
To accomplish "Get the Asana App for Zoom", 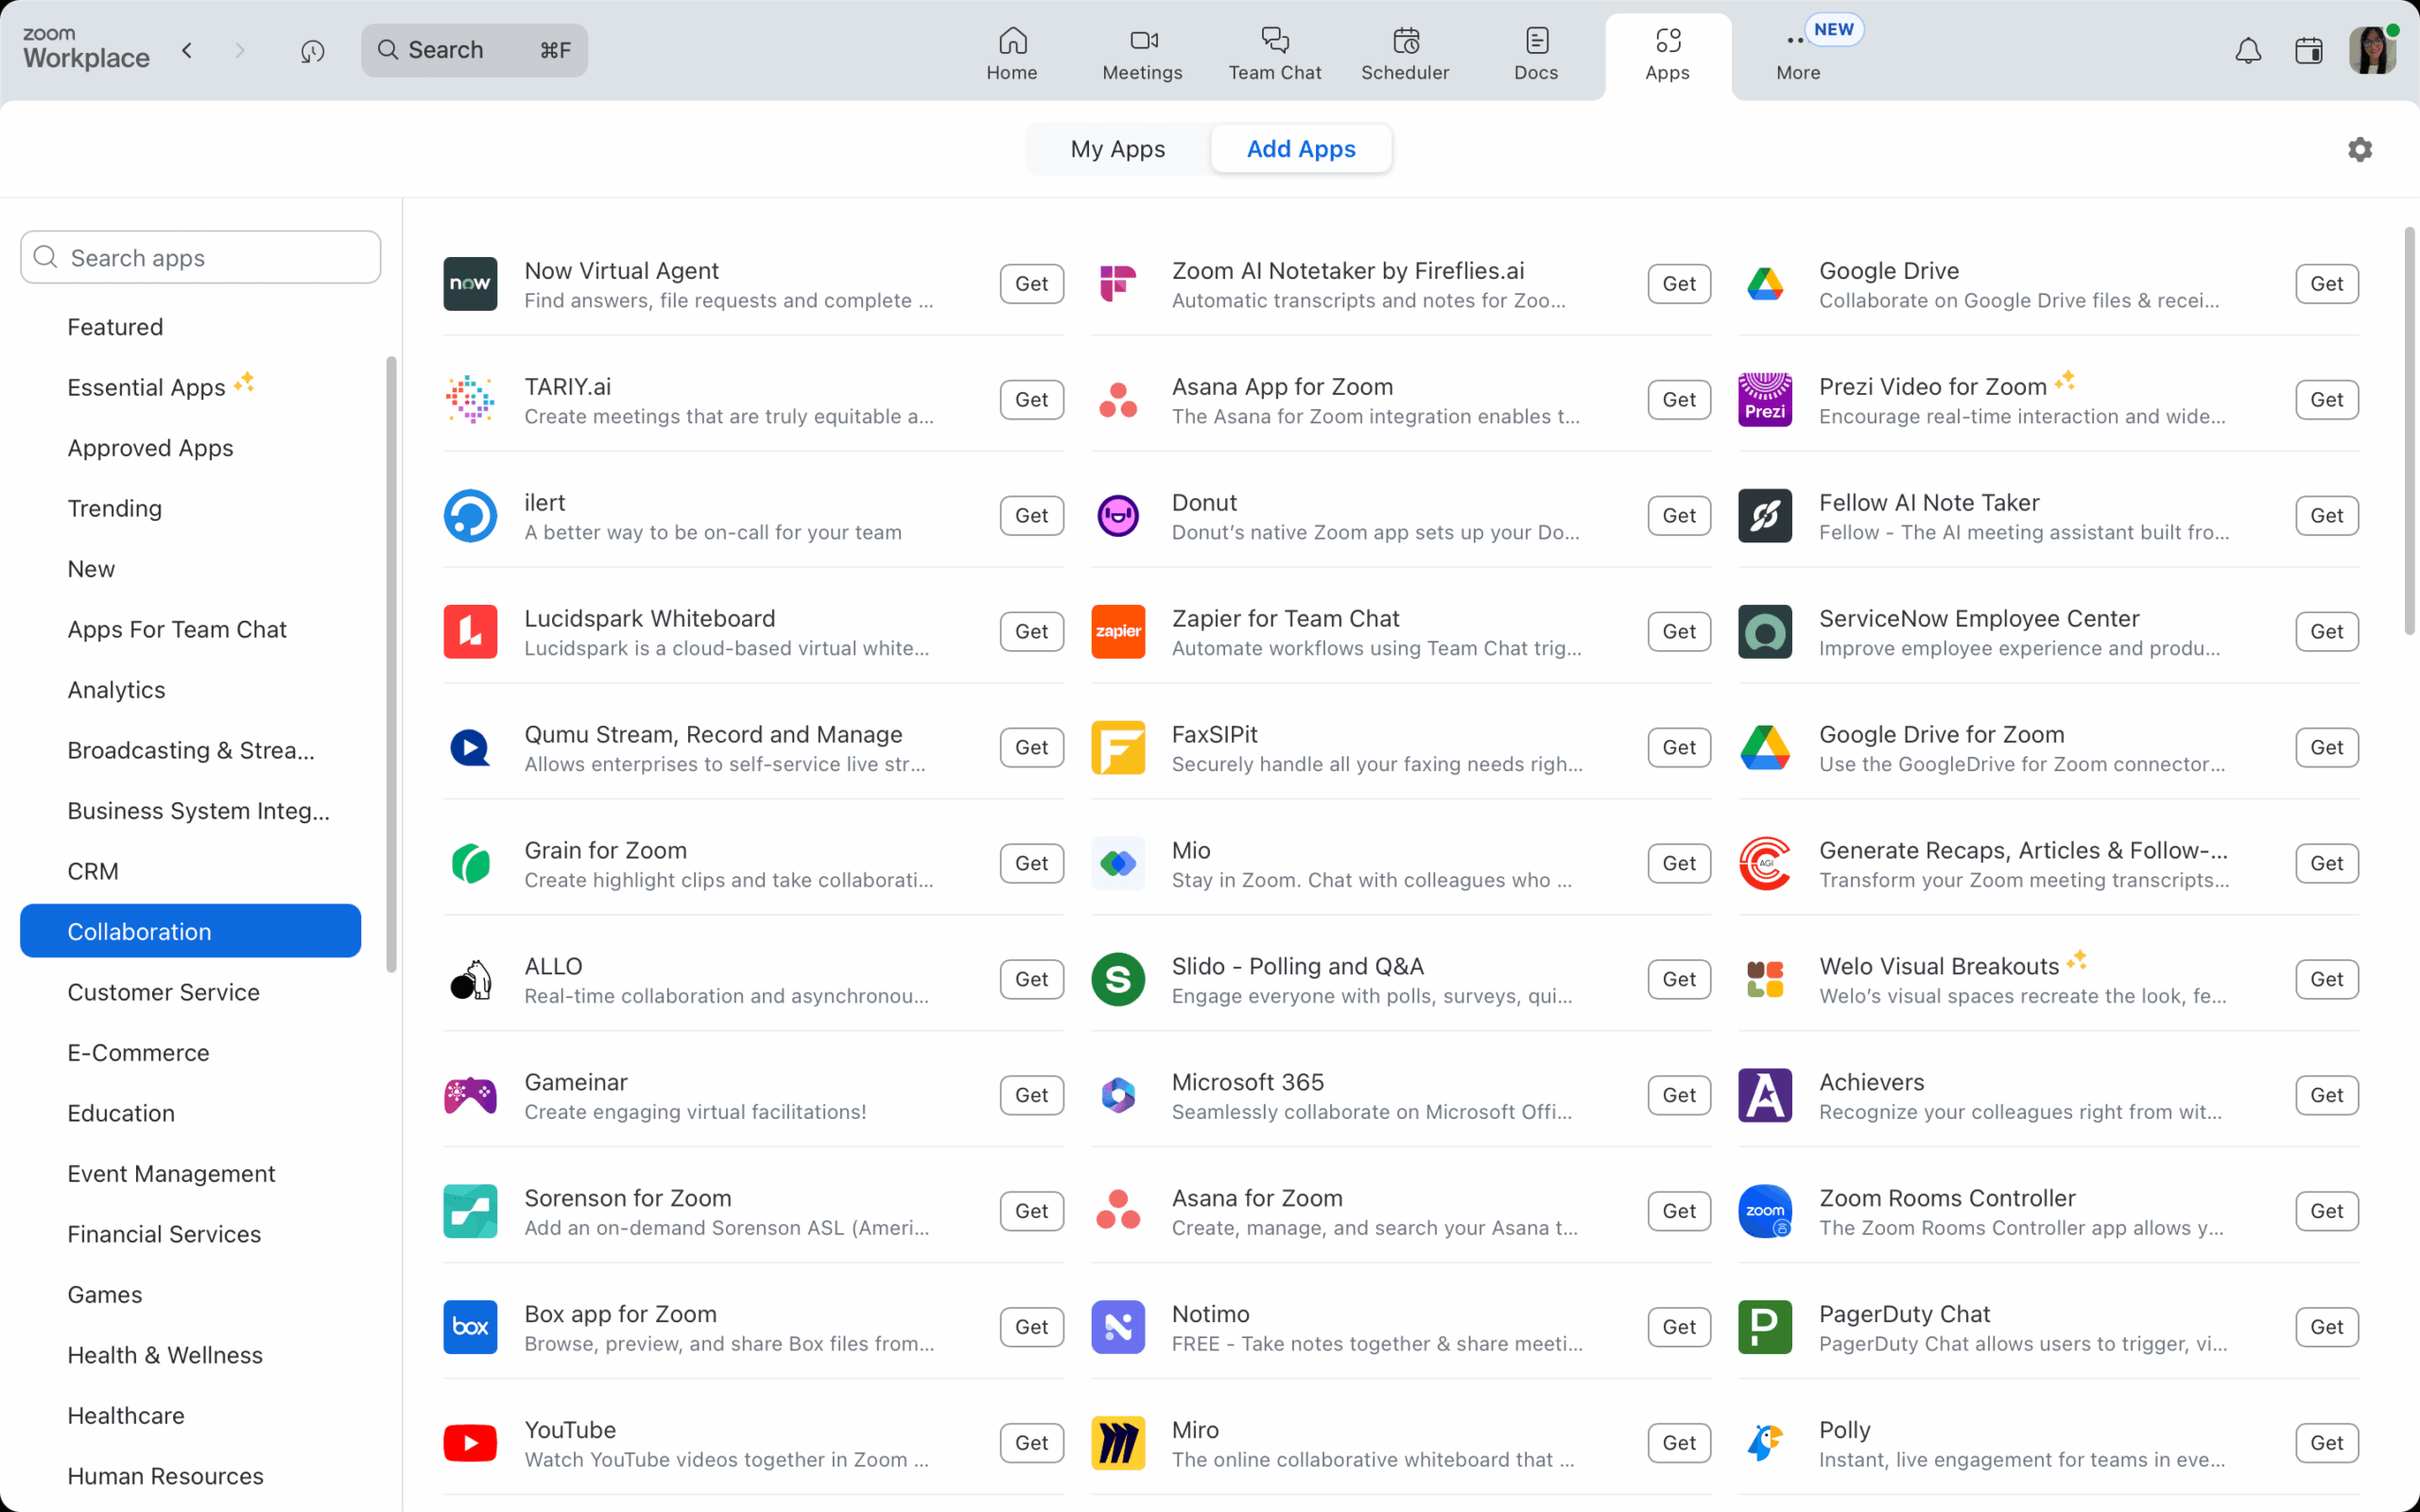I will (x=1679, y=400).
